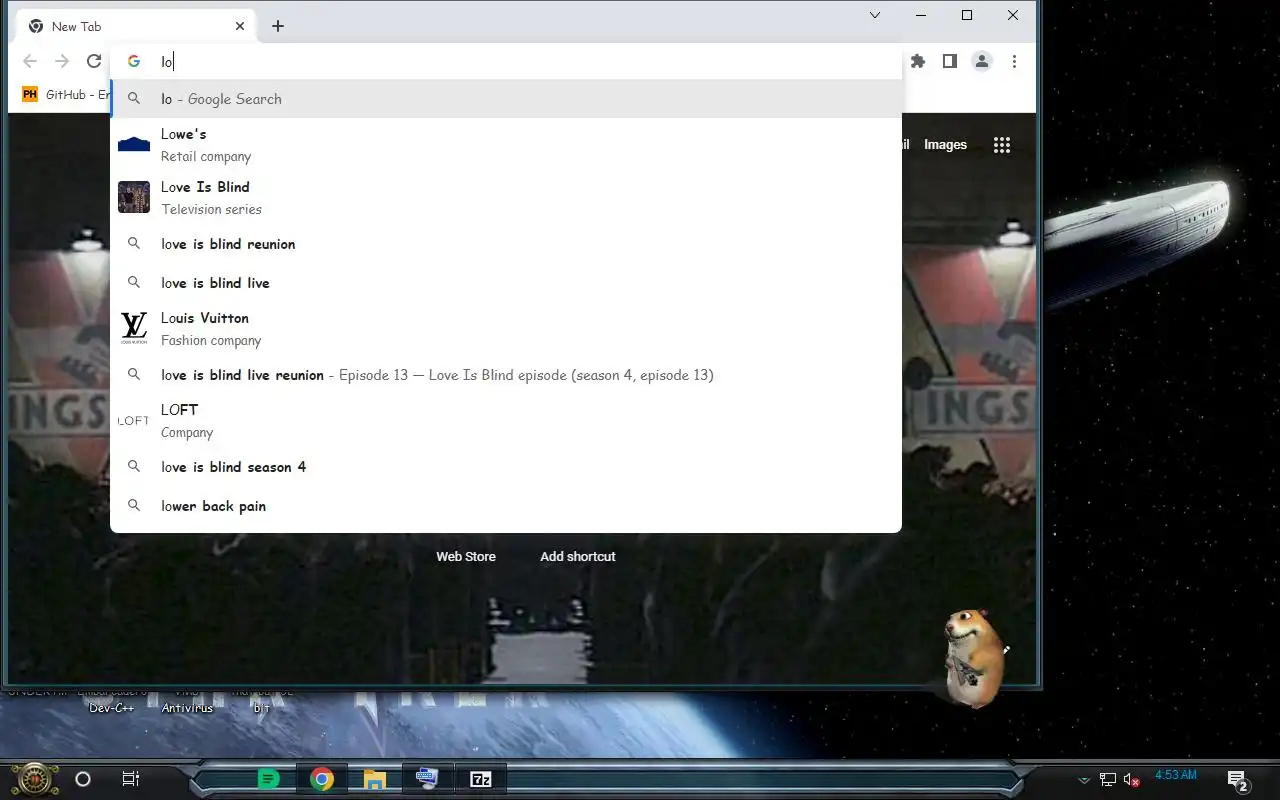Close the New Tab tab

(x=240, y=26)
